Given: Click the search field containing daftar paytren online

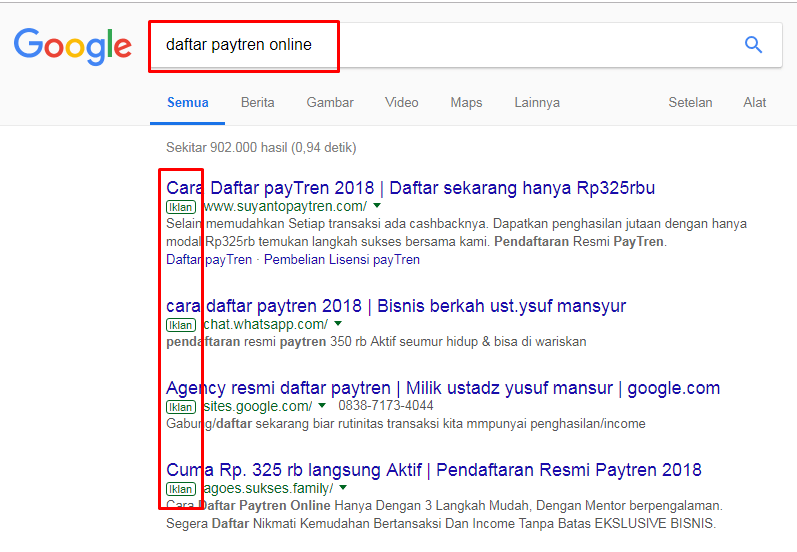Looking at the screenshot, I should [466, 45].
